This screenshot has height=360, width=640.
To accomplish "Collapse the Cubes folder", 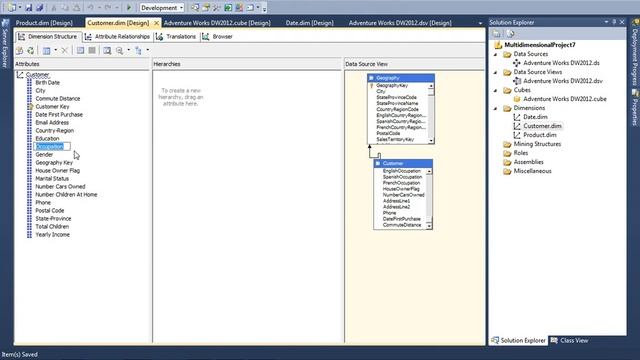I will point(496,90).
